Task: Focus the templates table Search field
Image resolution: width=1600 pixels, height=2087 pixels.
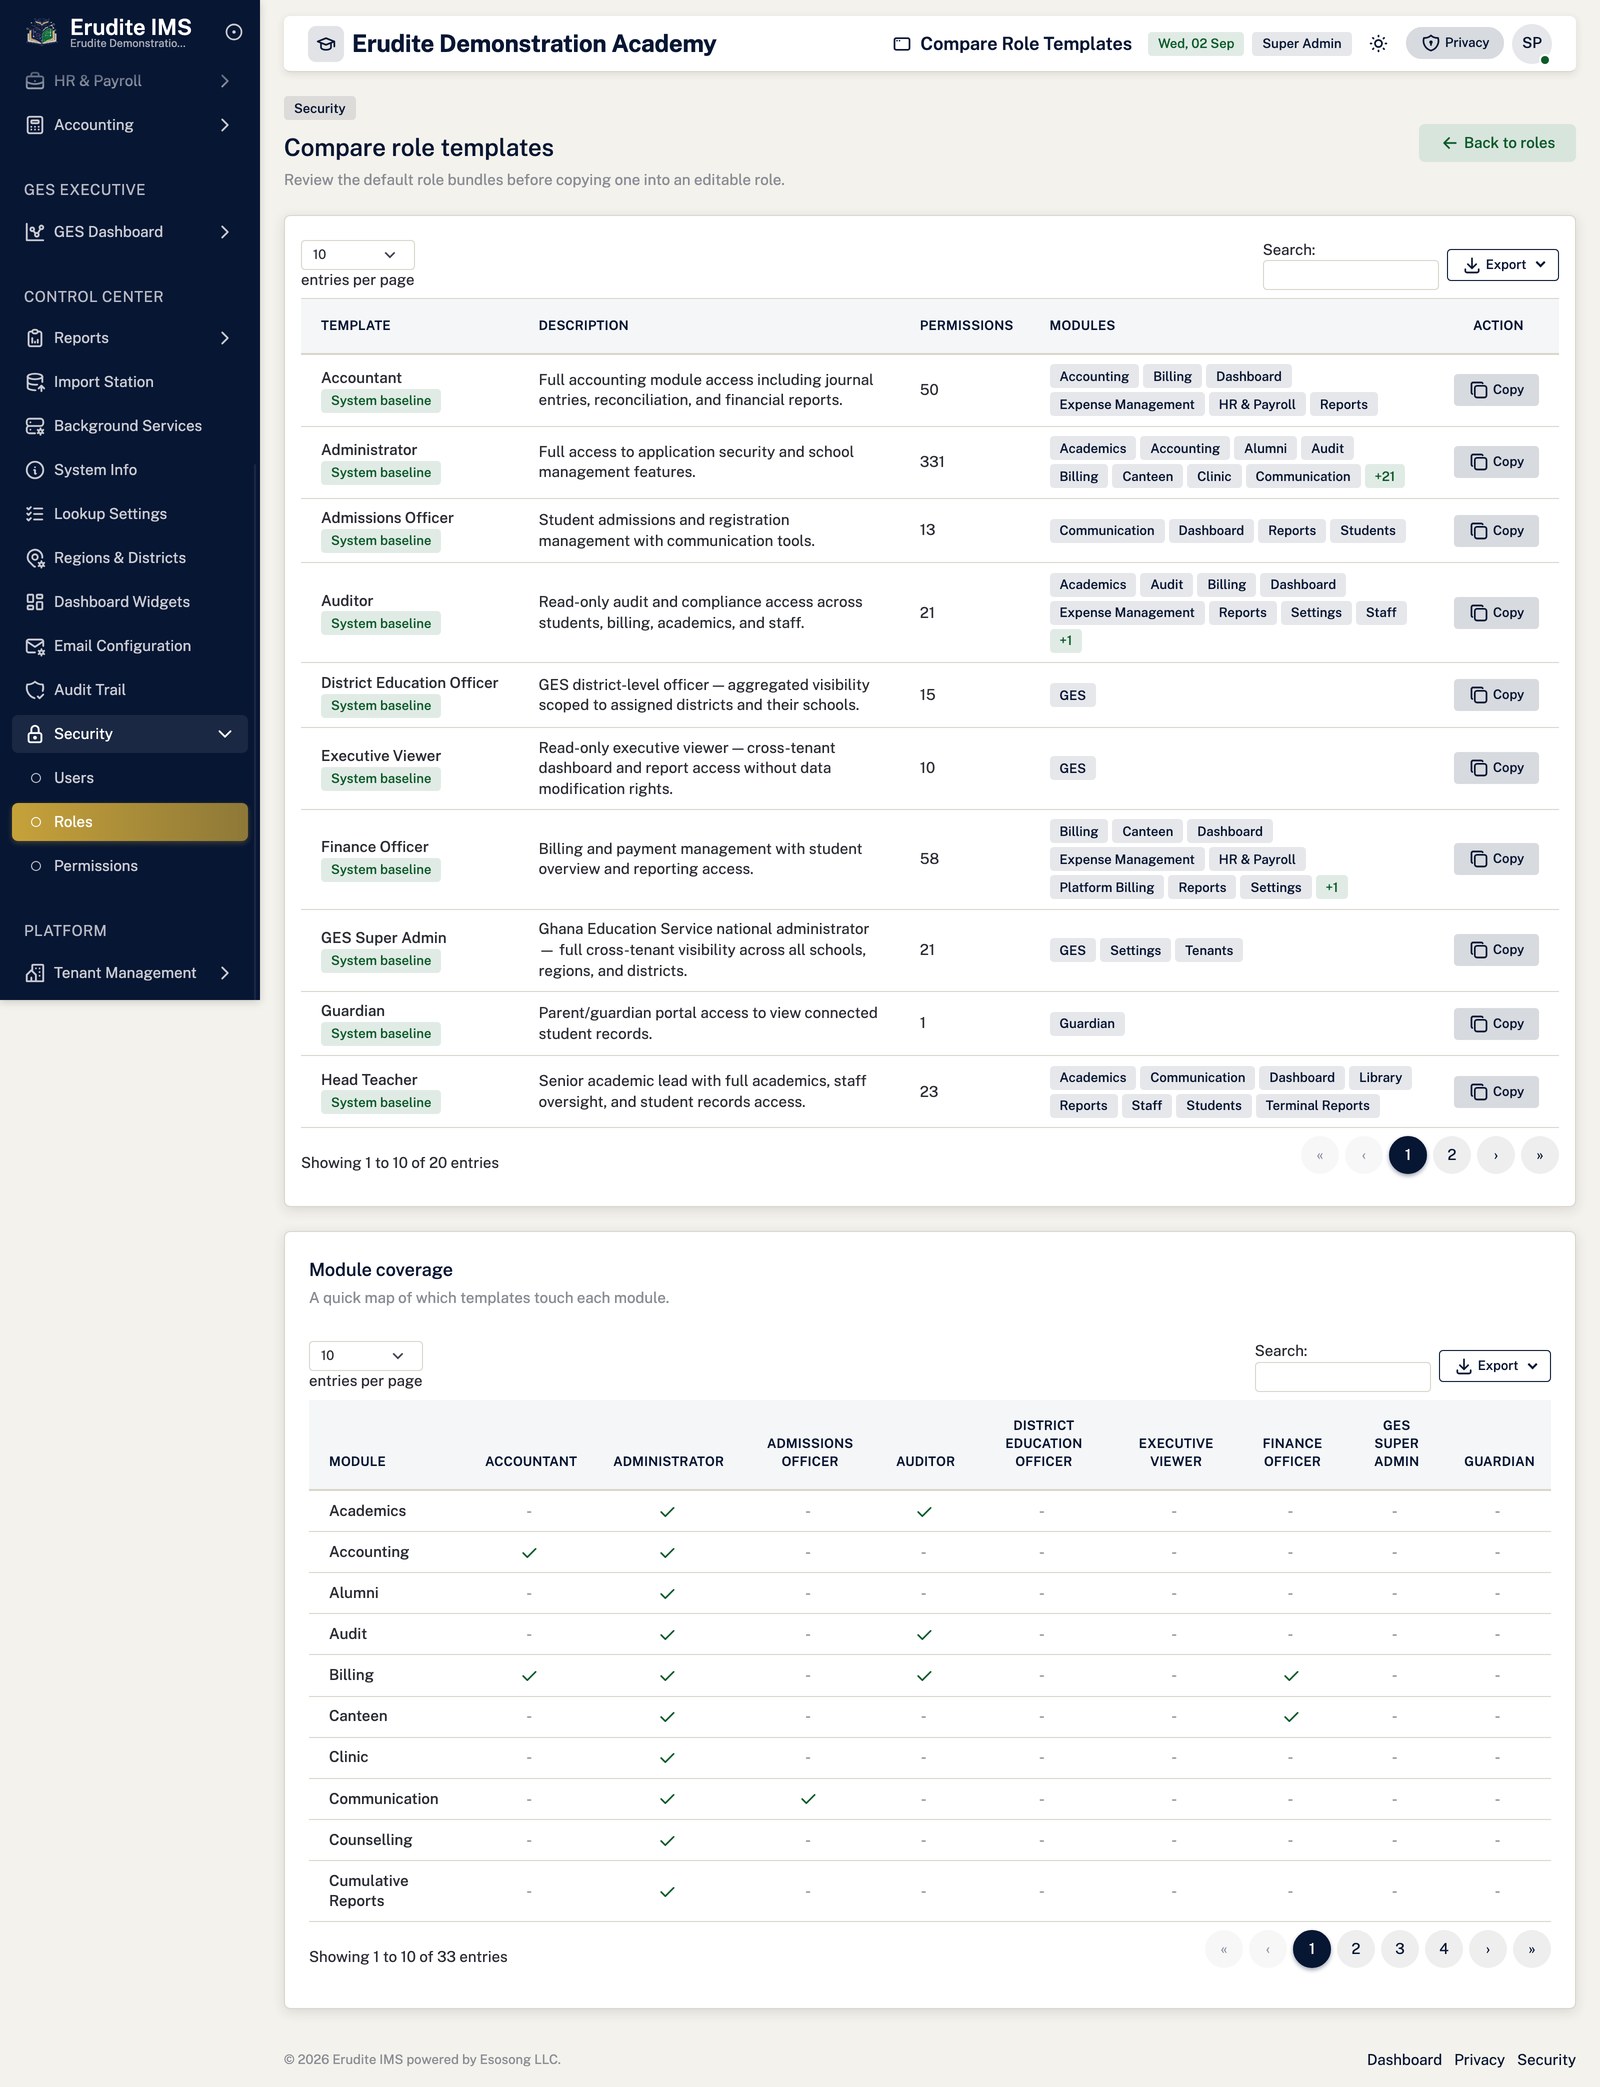Action: tap(1350, 275)
